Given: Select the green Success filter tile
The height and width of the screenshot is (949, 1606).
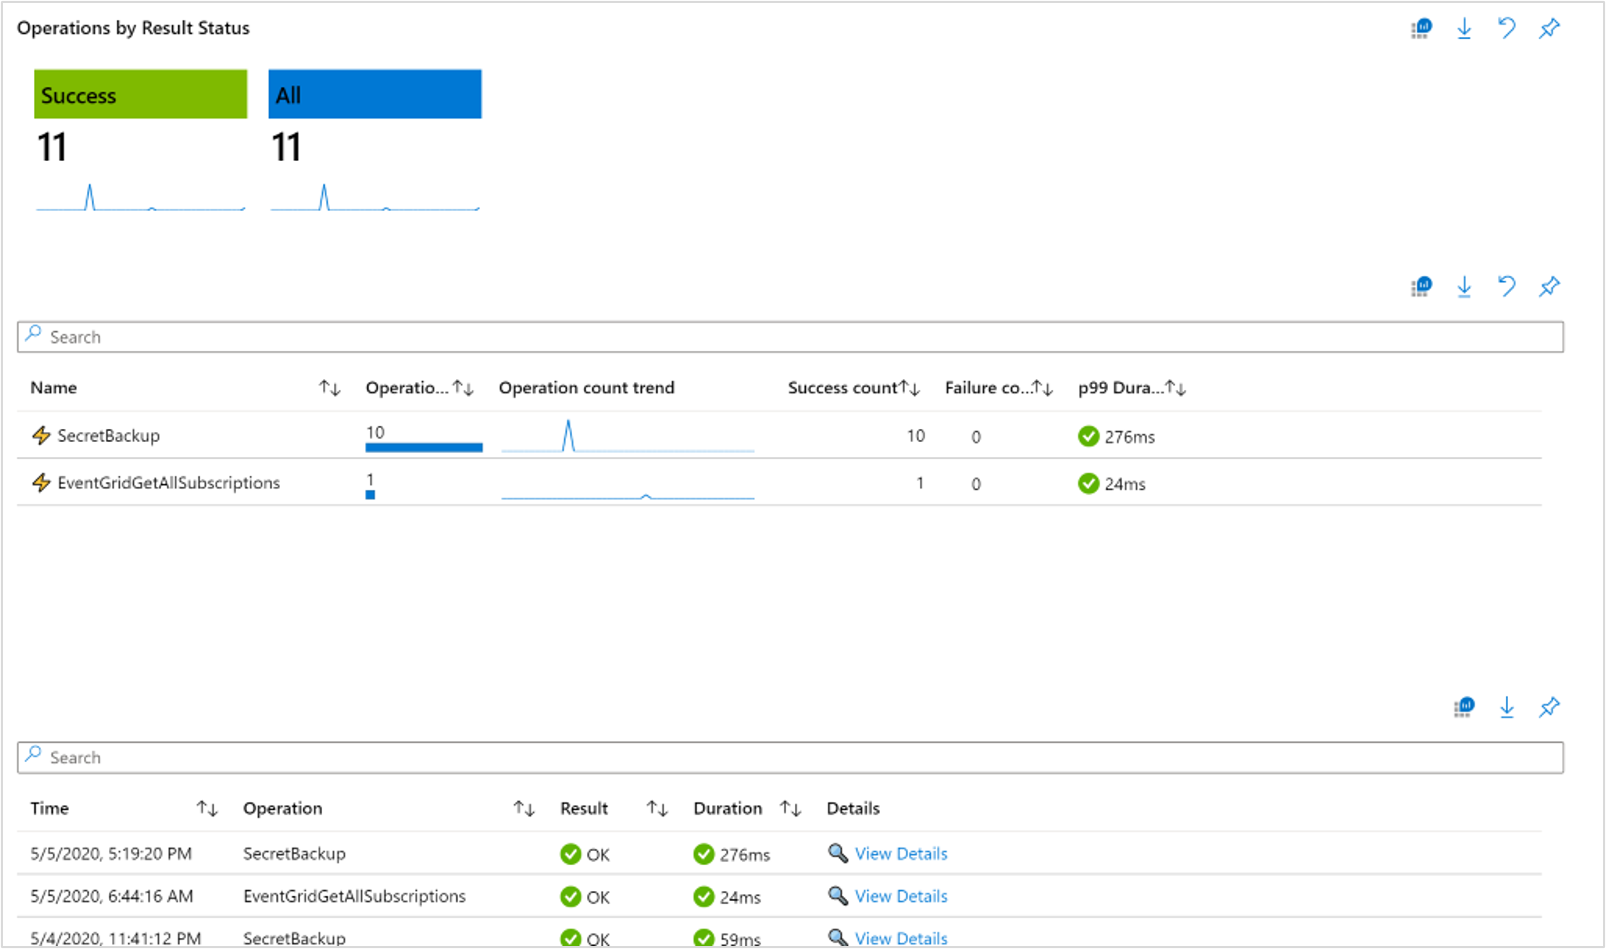Looking at the screenshot, I should (140, 94).
